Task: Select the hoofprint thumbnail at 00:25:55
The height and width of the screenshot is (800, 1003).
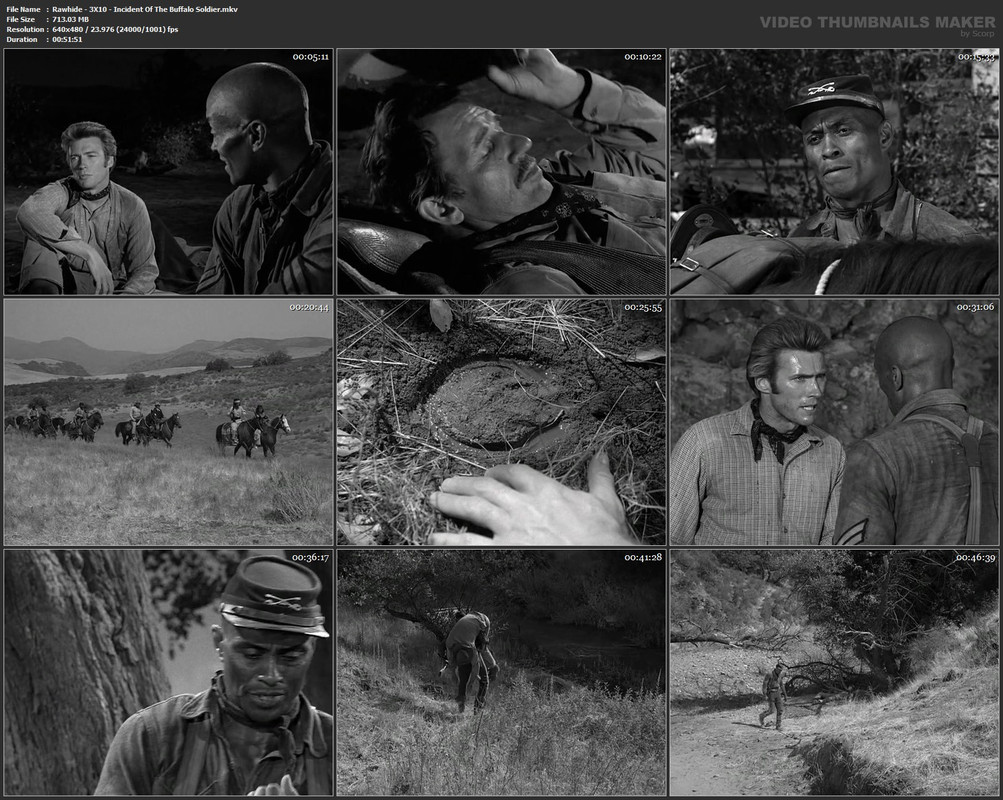Action: click(x=502, y=422)
